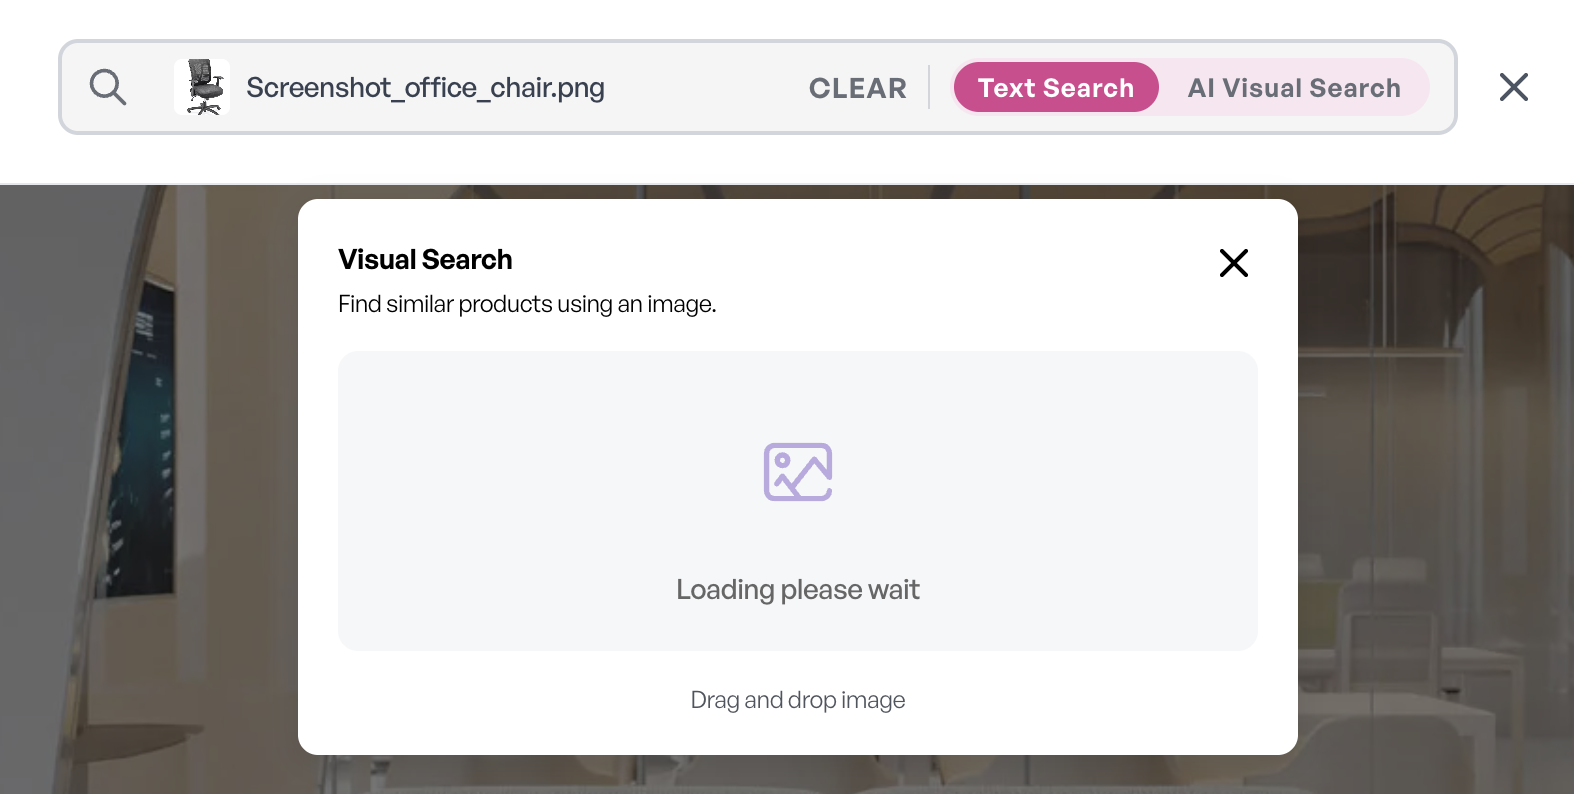Screen dimensions: 1574x794
Task: Select the office chair image thumbnail
Action: pos(202,87)
